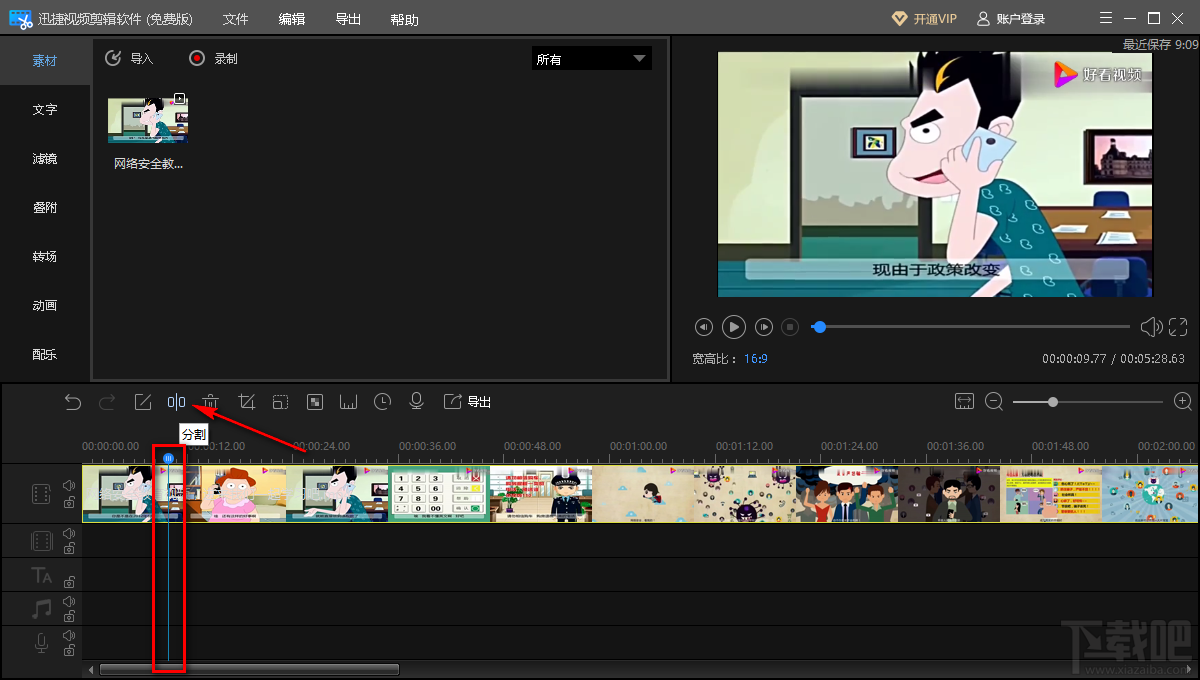Image resolution: width=1200 pixels, height=680 pixels.
Task: Click the trash delete icon in timeline toolbar
Action: click(211, 402)
